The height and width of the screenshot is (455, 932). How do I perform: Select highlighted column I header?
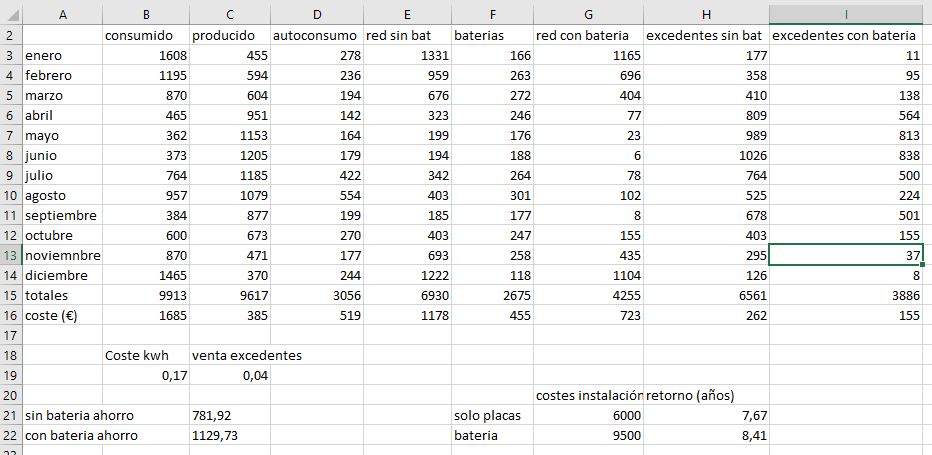[846, 15]
